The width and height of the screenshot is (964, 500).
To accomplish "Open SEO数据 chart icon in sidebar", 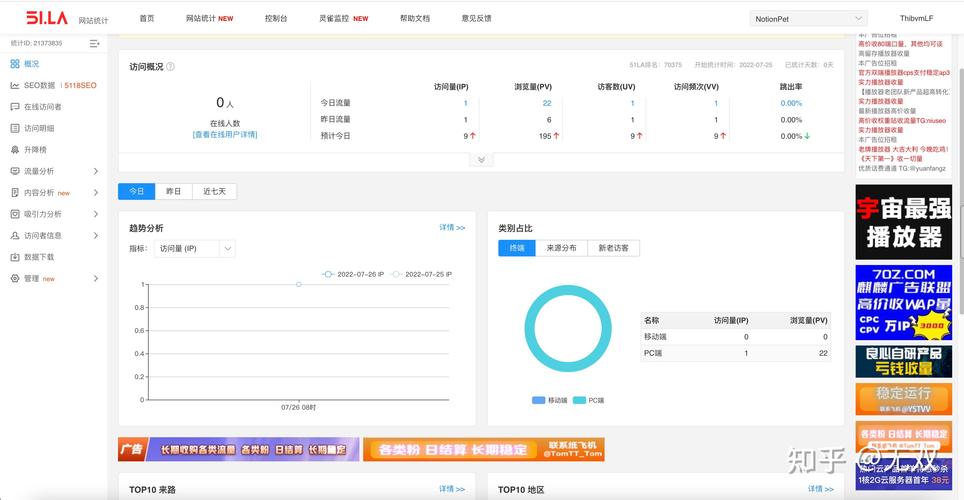I will [x=15, y=85].
